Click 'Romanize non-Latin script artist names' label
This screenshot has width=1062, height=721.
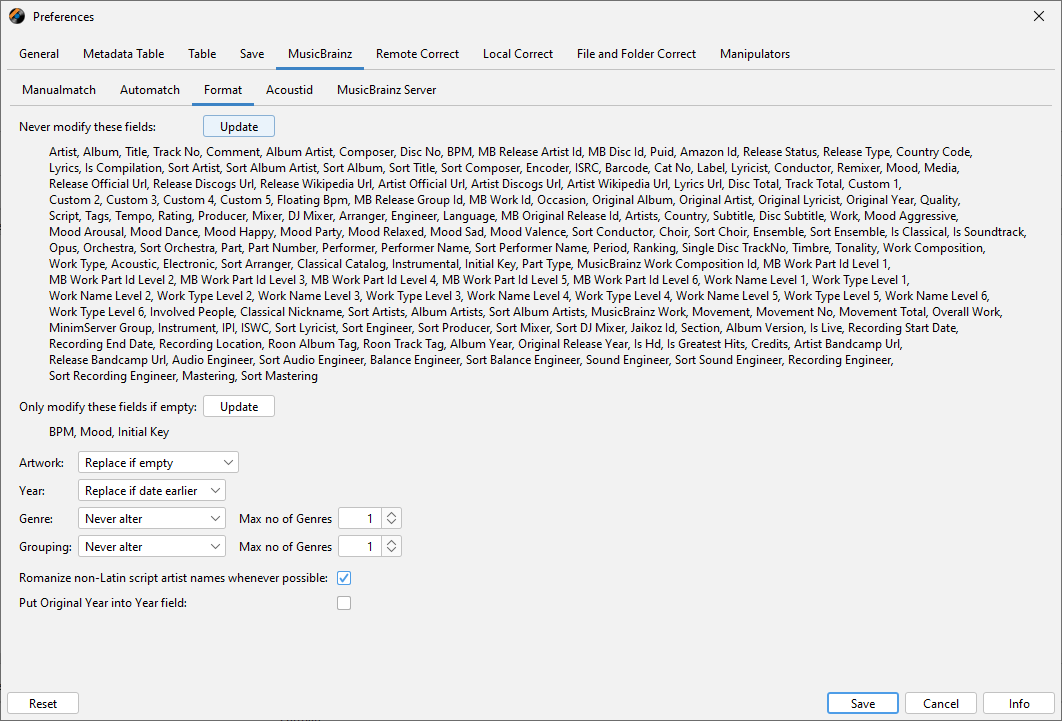pos(173,578)
